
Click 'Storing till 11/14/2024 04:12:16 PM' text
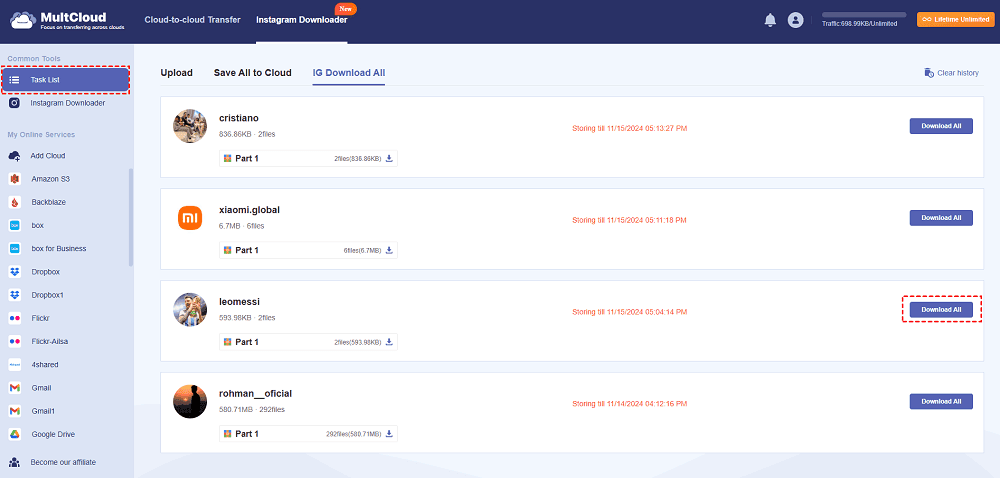[629, 404]
